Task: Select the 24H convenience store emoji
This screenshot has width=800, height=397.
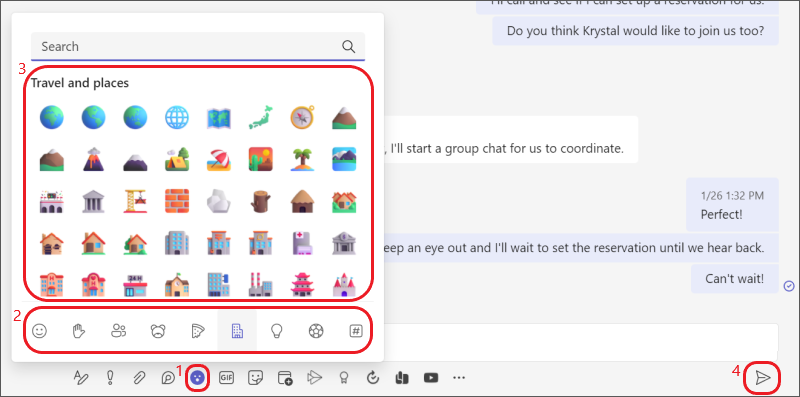Action: click(x=135, y=285)
